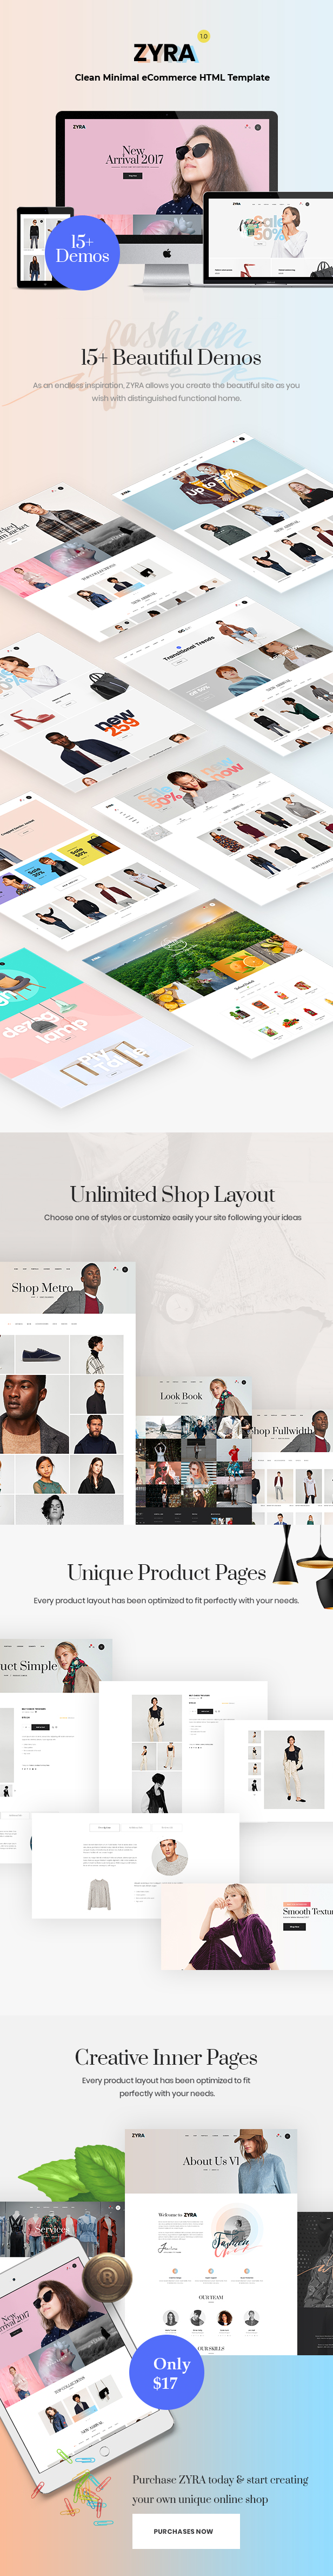Click the yellow 1.0 version badge
The width and height of the screenshot is (333, 2576).
coord(203,36)
